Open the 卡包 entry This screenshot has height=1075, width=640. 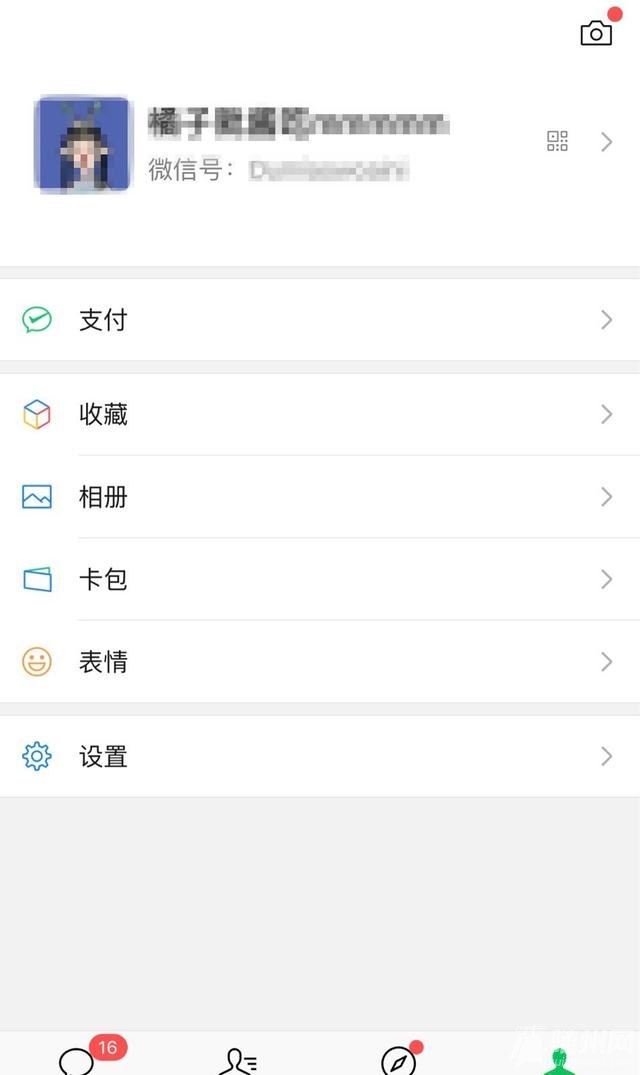[x=320, y=579]
